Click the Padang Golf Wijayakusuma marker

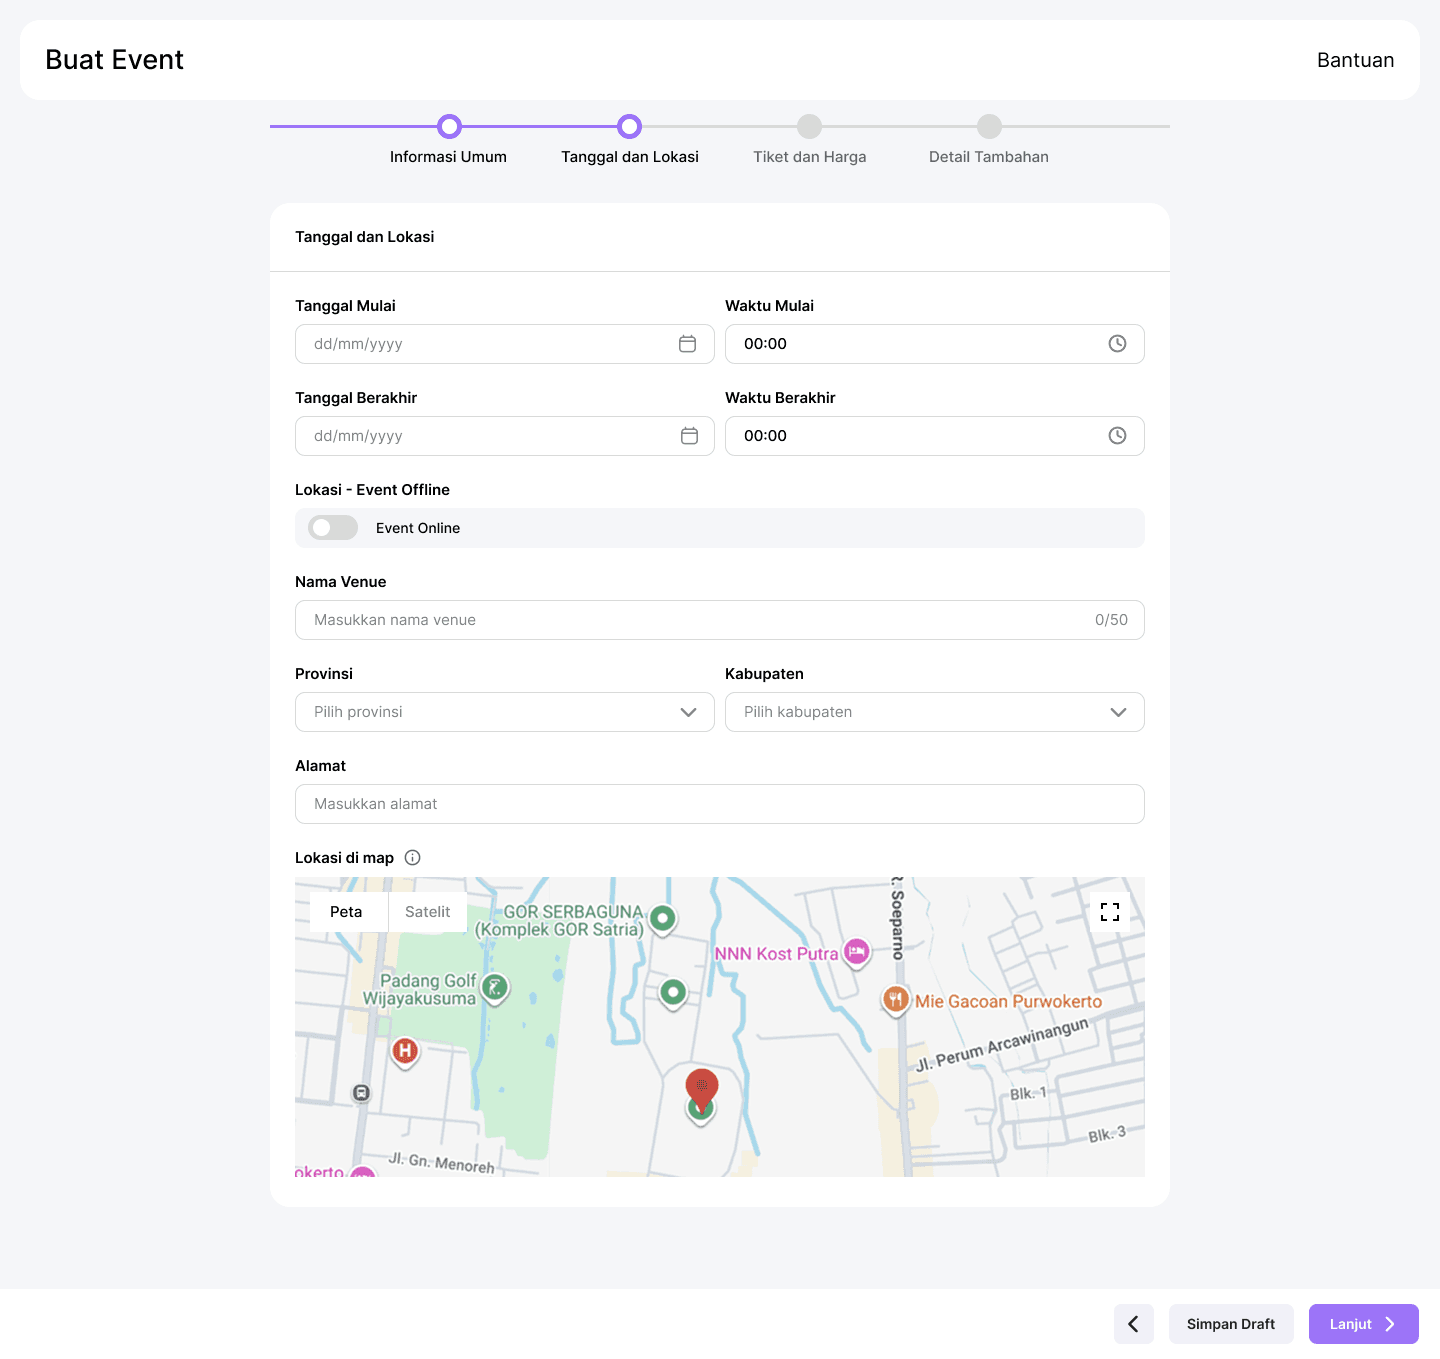tap(495, 989)
